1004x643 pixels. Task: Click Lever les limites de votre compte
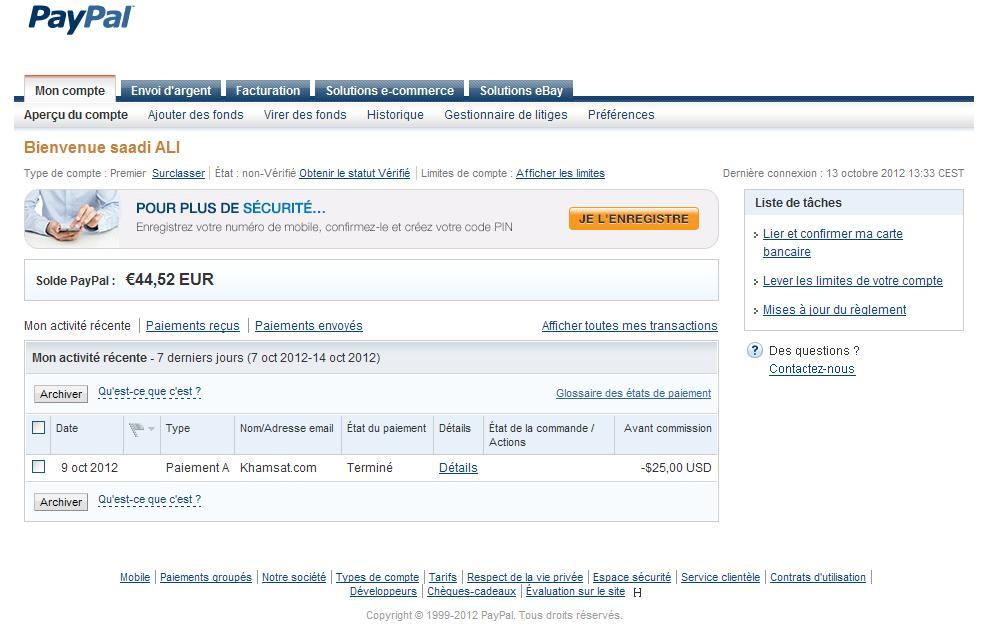pyautogui.click(x=852, y=281)
